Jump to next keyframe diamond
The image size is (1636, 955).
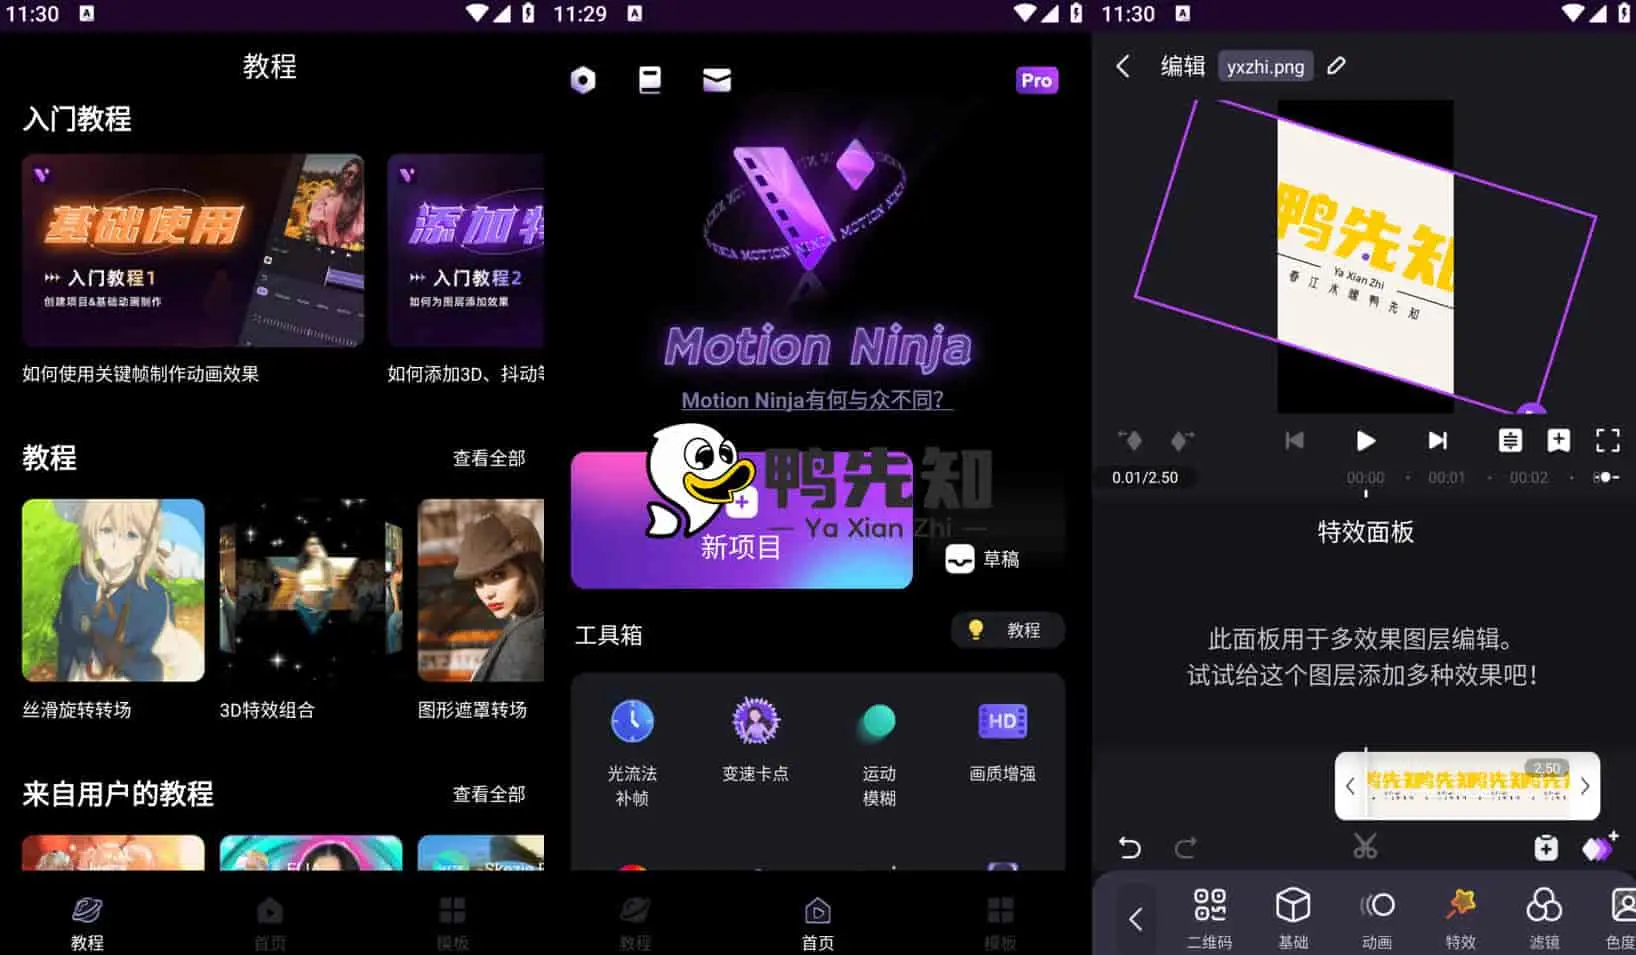click(x=1181, y=440)
